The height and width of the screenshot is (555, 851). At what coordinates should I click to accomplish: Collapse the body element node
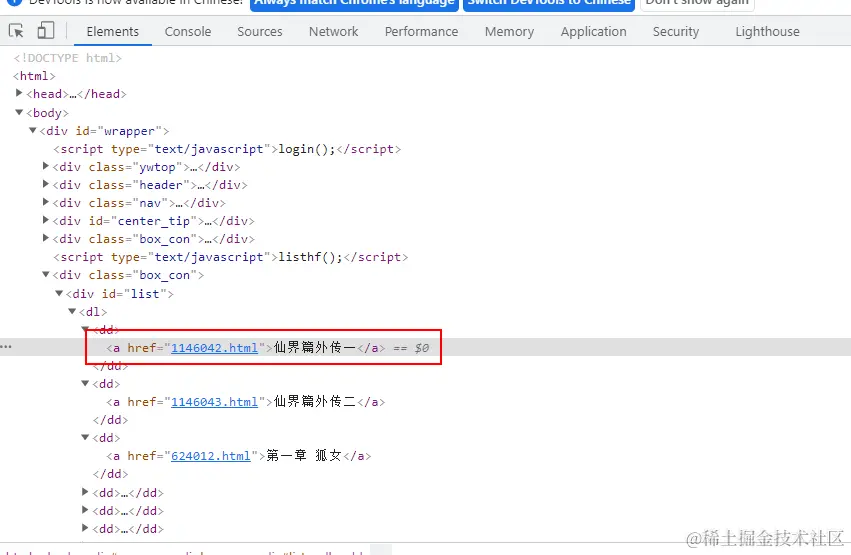click(19, 112)
